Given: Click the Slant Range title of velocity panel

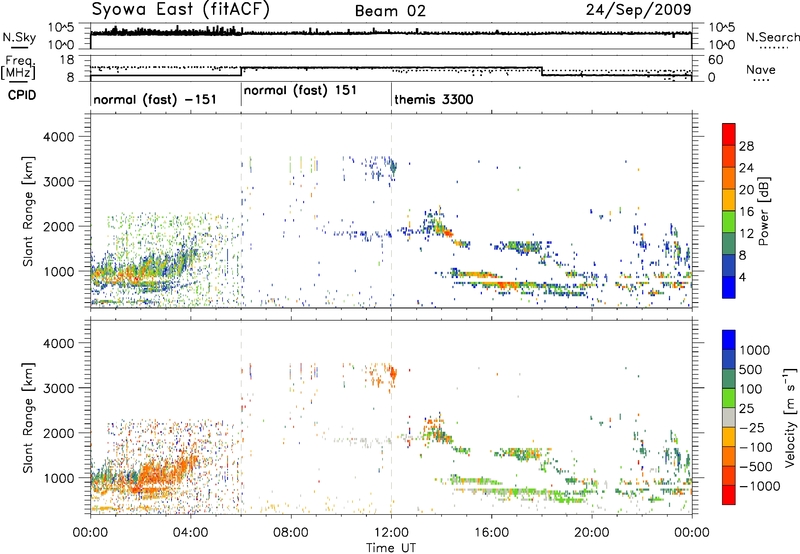Looking at the screenshot, I should pyautogui.click(x=28, y=417).
